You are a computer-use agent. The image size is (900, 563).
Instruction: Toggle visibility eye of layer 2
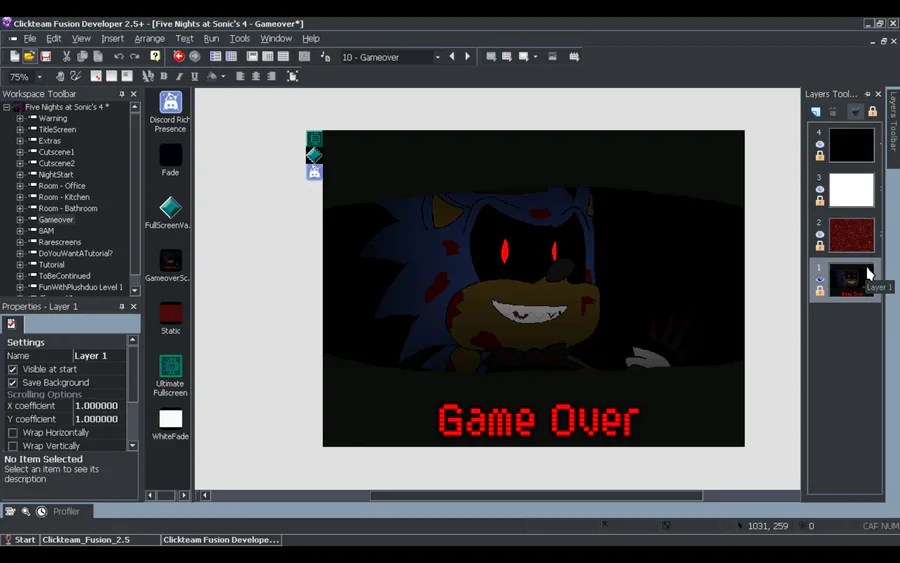click(820, 234)
